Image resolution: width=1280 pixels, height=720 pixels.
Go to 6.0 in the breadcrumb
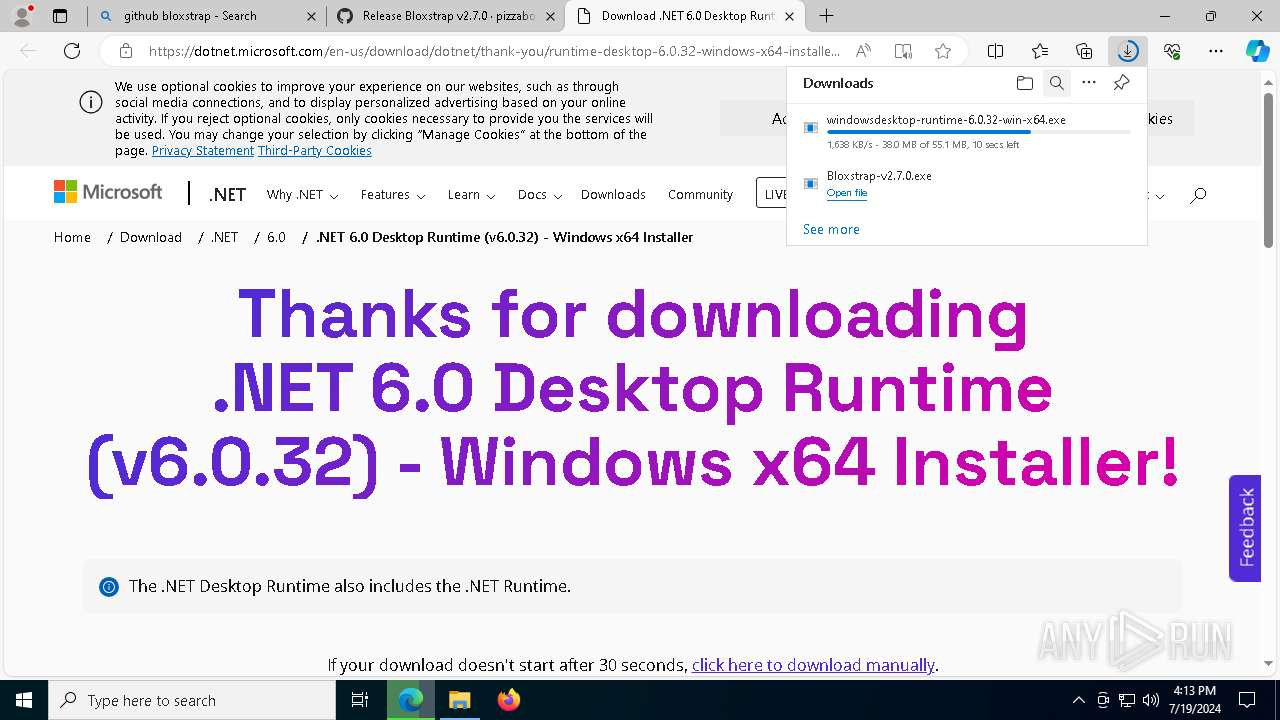pos(276,237)
